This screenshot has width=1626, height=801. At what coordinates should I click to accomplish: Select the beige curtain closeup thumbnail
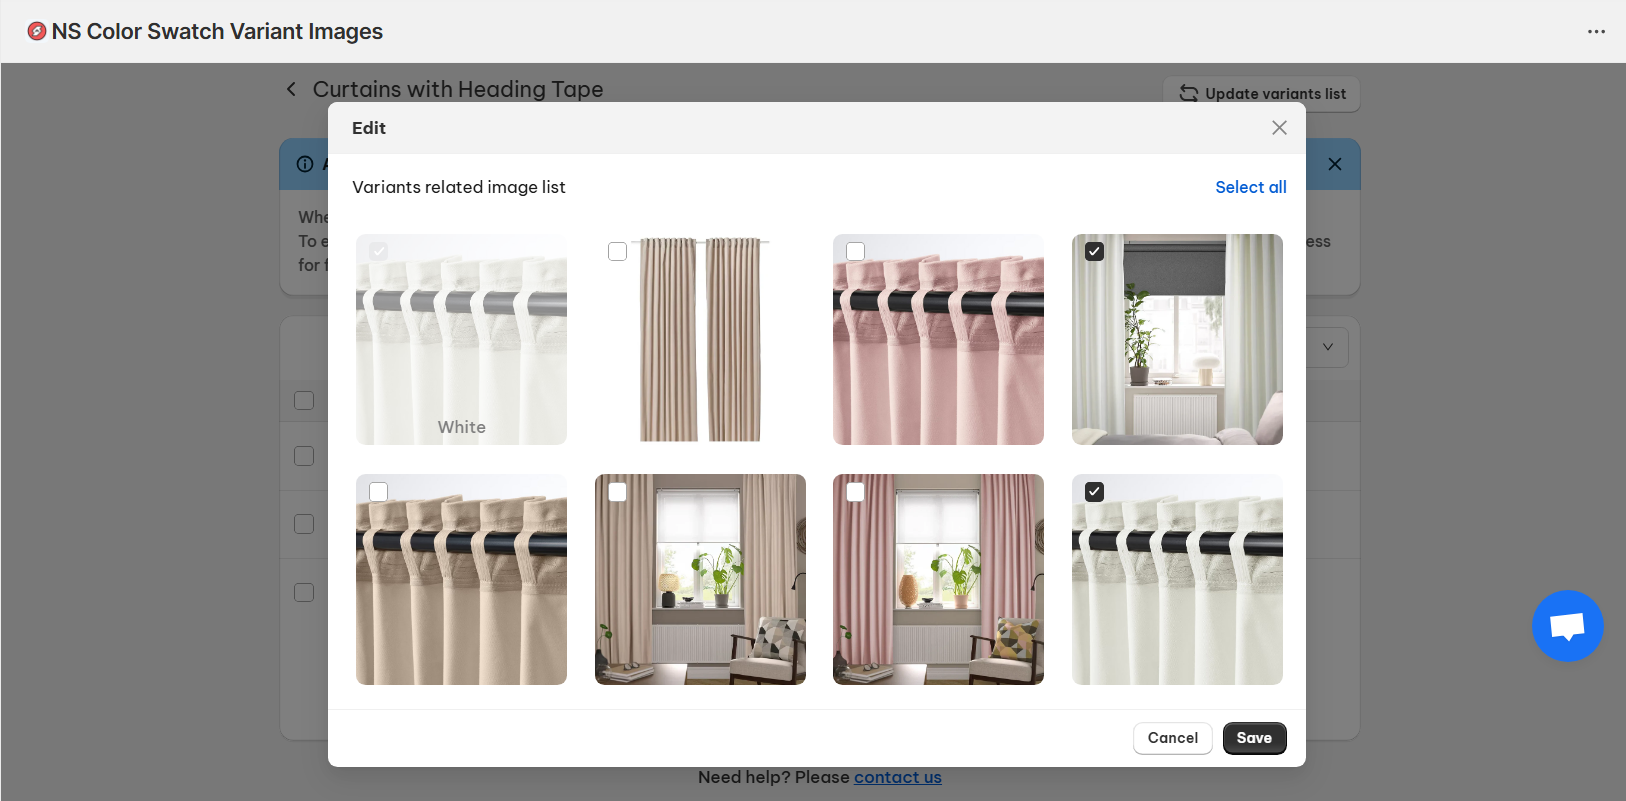(x=461, y=580)
